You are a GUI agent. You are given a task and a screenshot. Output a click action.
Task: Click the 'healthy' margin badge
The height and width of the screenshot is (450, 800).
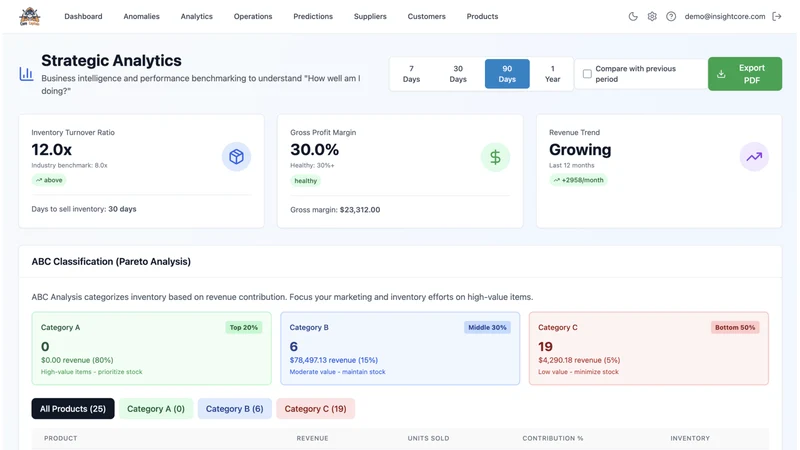point(306,181)
